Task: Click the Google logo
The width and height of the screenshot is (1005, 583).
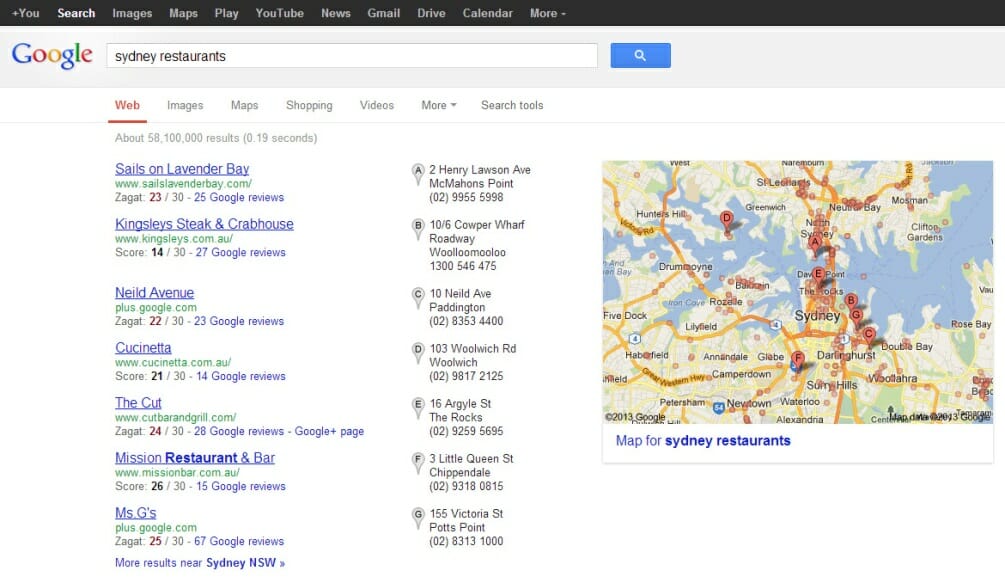Action: click(x=52, y=56)
